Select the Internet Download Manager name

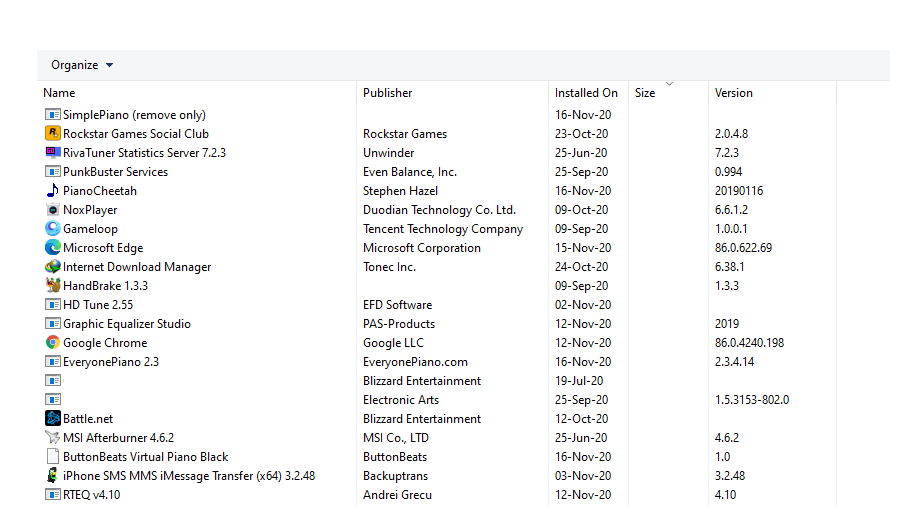pyautogui.click(x=137, y=267)
